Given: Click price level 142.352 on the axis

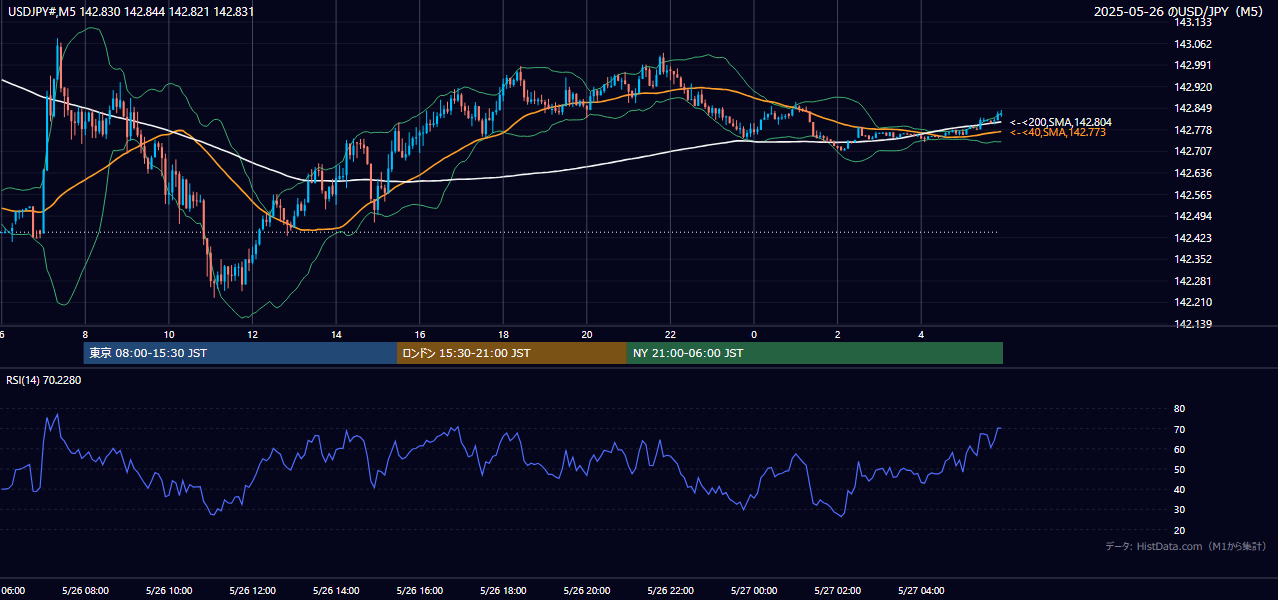Looking at the screenshot, I should [x=1192, y=259].
